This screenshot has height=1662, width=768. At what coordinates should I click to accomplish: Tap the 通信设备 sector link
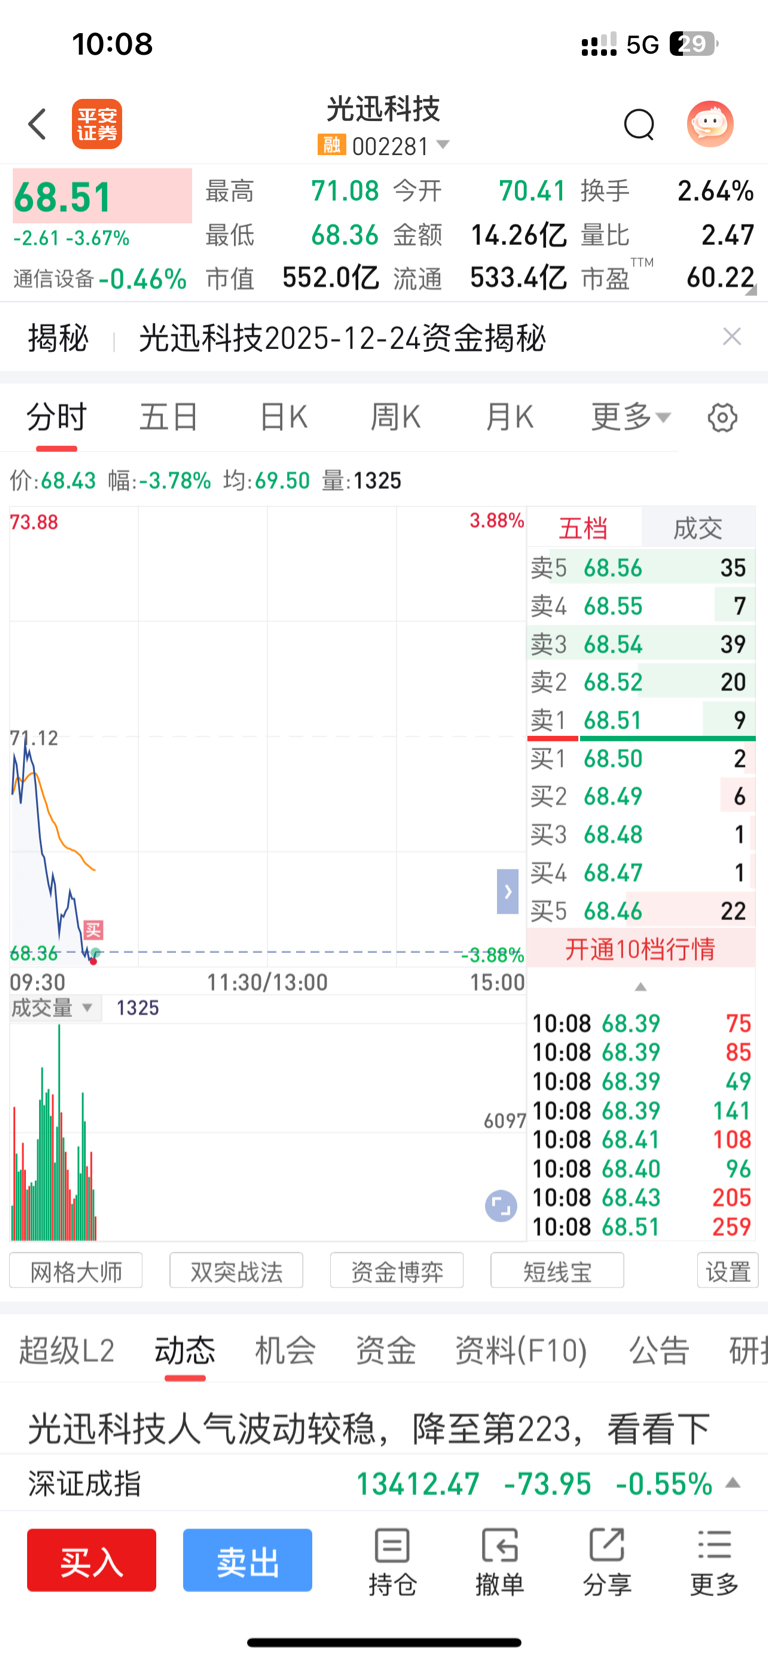(53, 279)
